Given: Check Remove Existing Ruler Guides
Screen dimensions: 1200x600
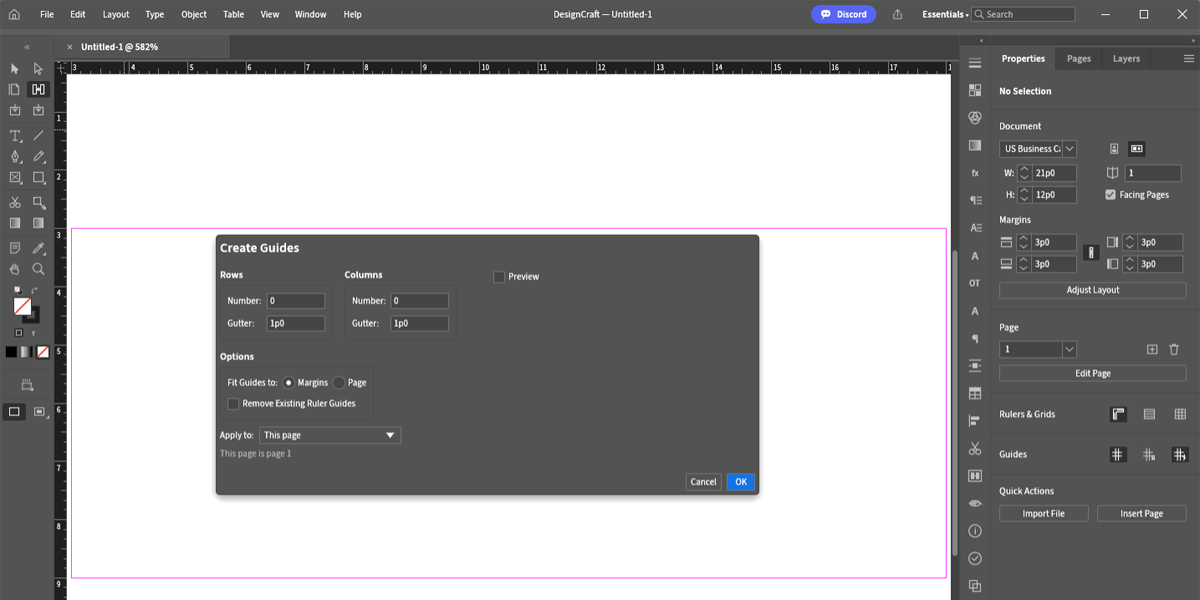Looking at the screenshot, I should click(233, 404).
